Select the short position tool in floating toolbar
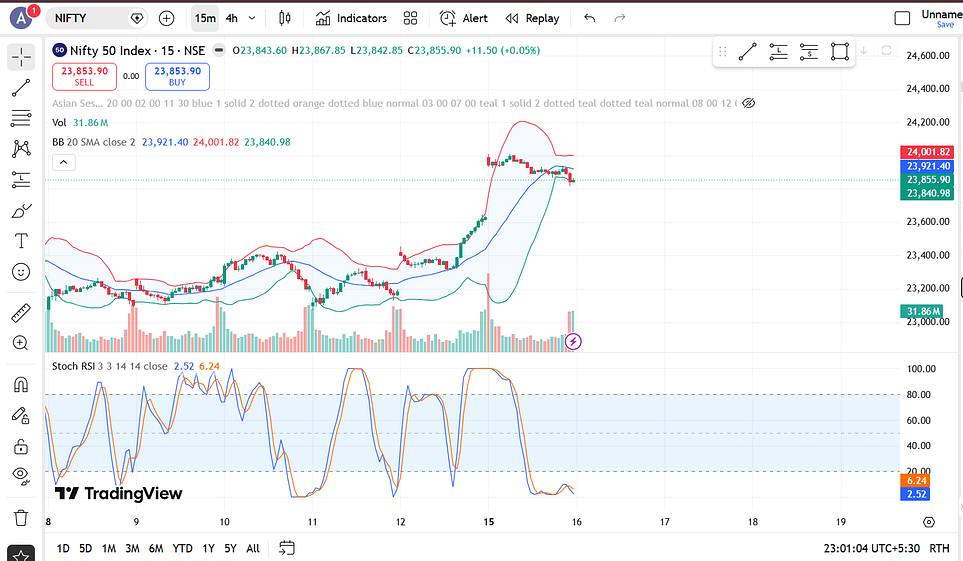 (809, 52)
